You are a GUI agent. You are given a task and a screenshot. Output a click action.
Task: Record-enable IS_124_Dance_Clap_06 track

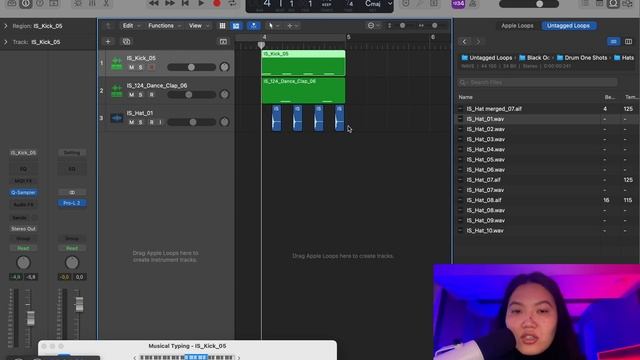[151, 95]
